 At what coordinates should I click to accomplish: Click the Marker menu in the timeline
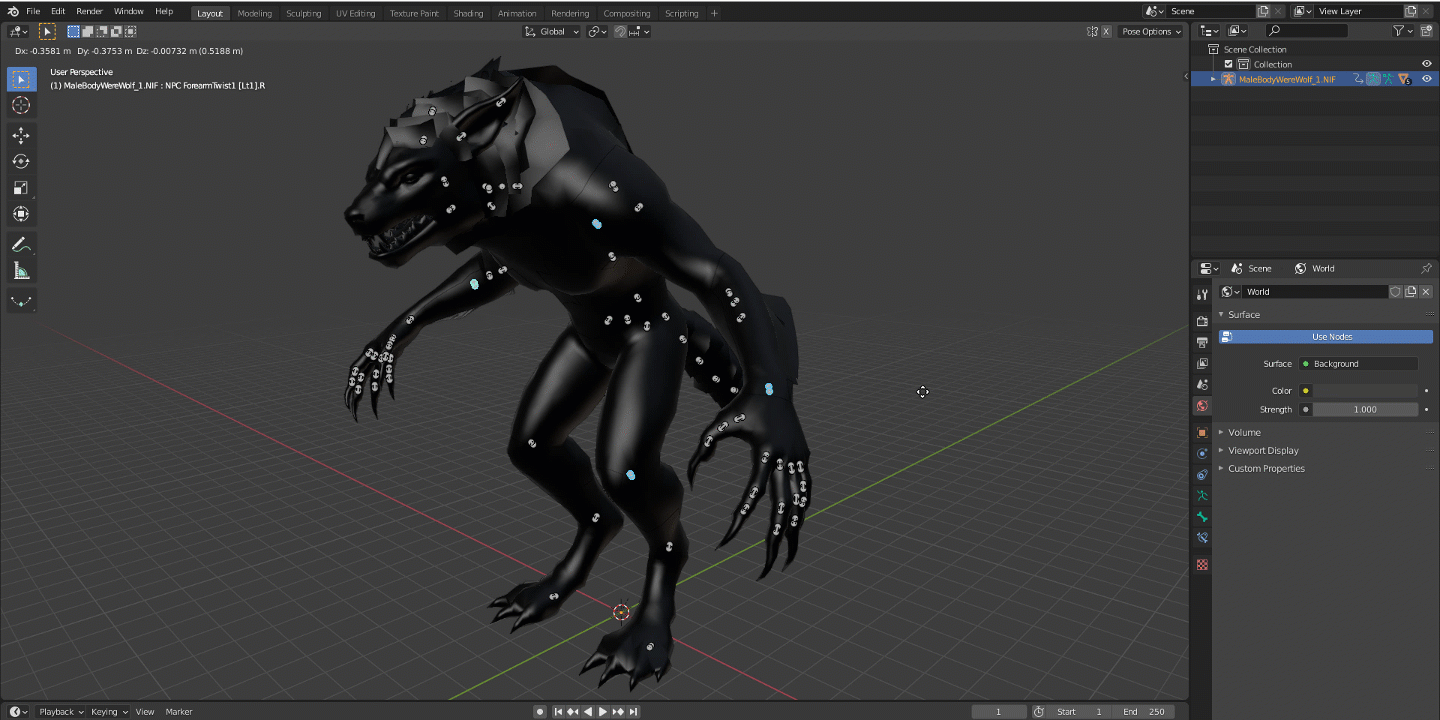179,712
